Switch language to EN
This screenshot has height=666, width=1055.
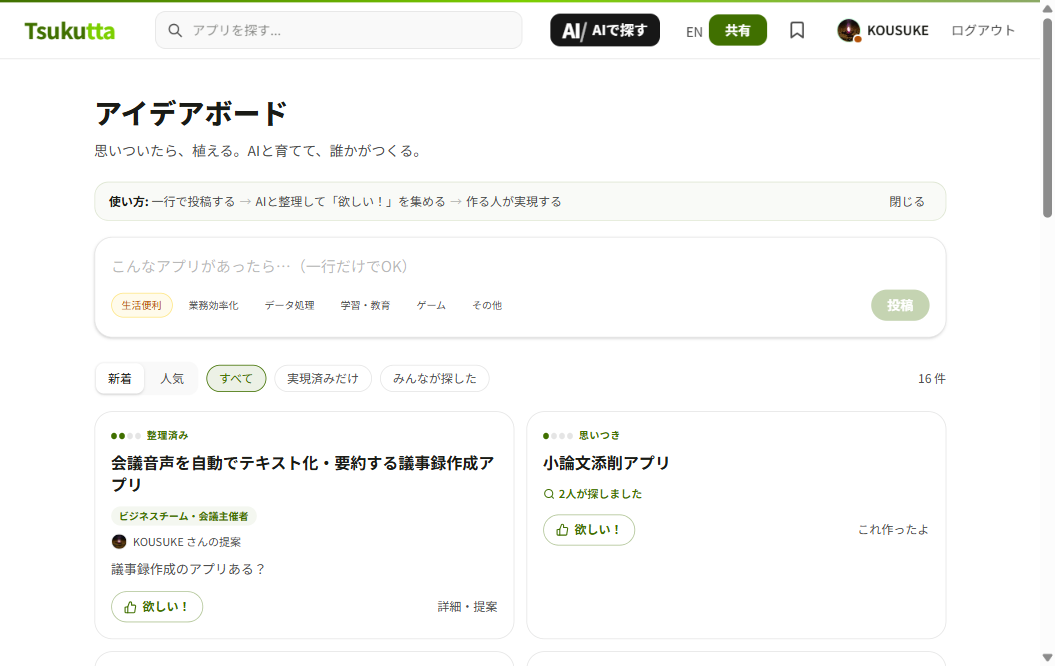694,32
